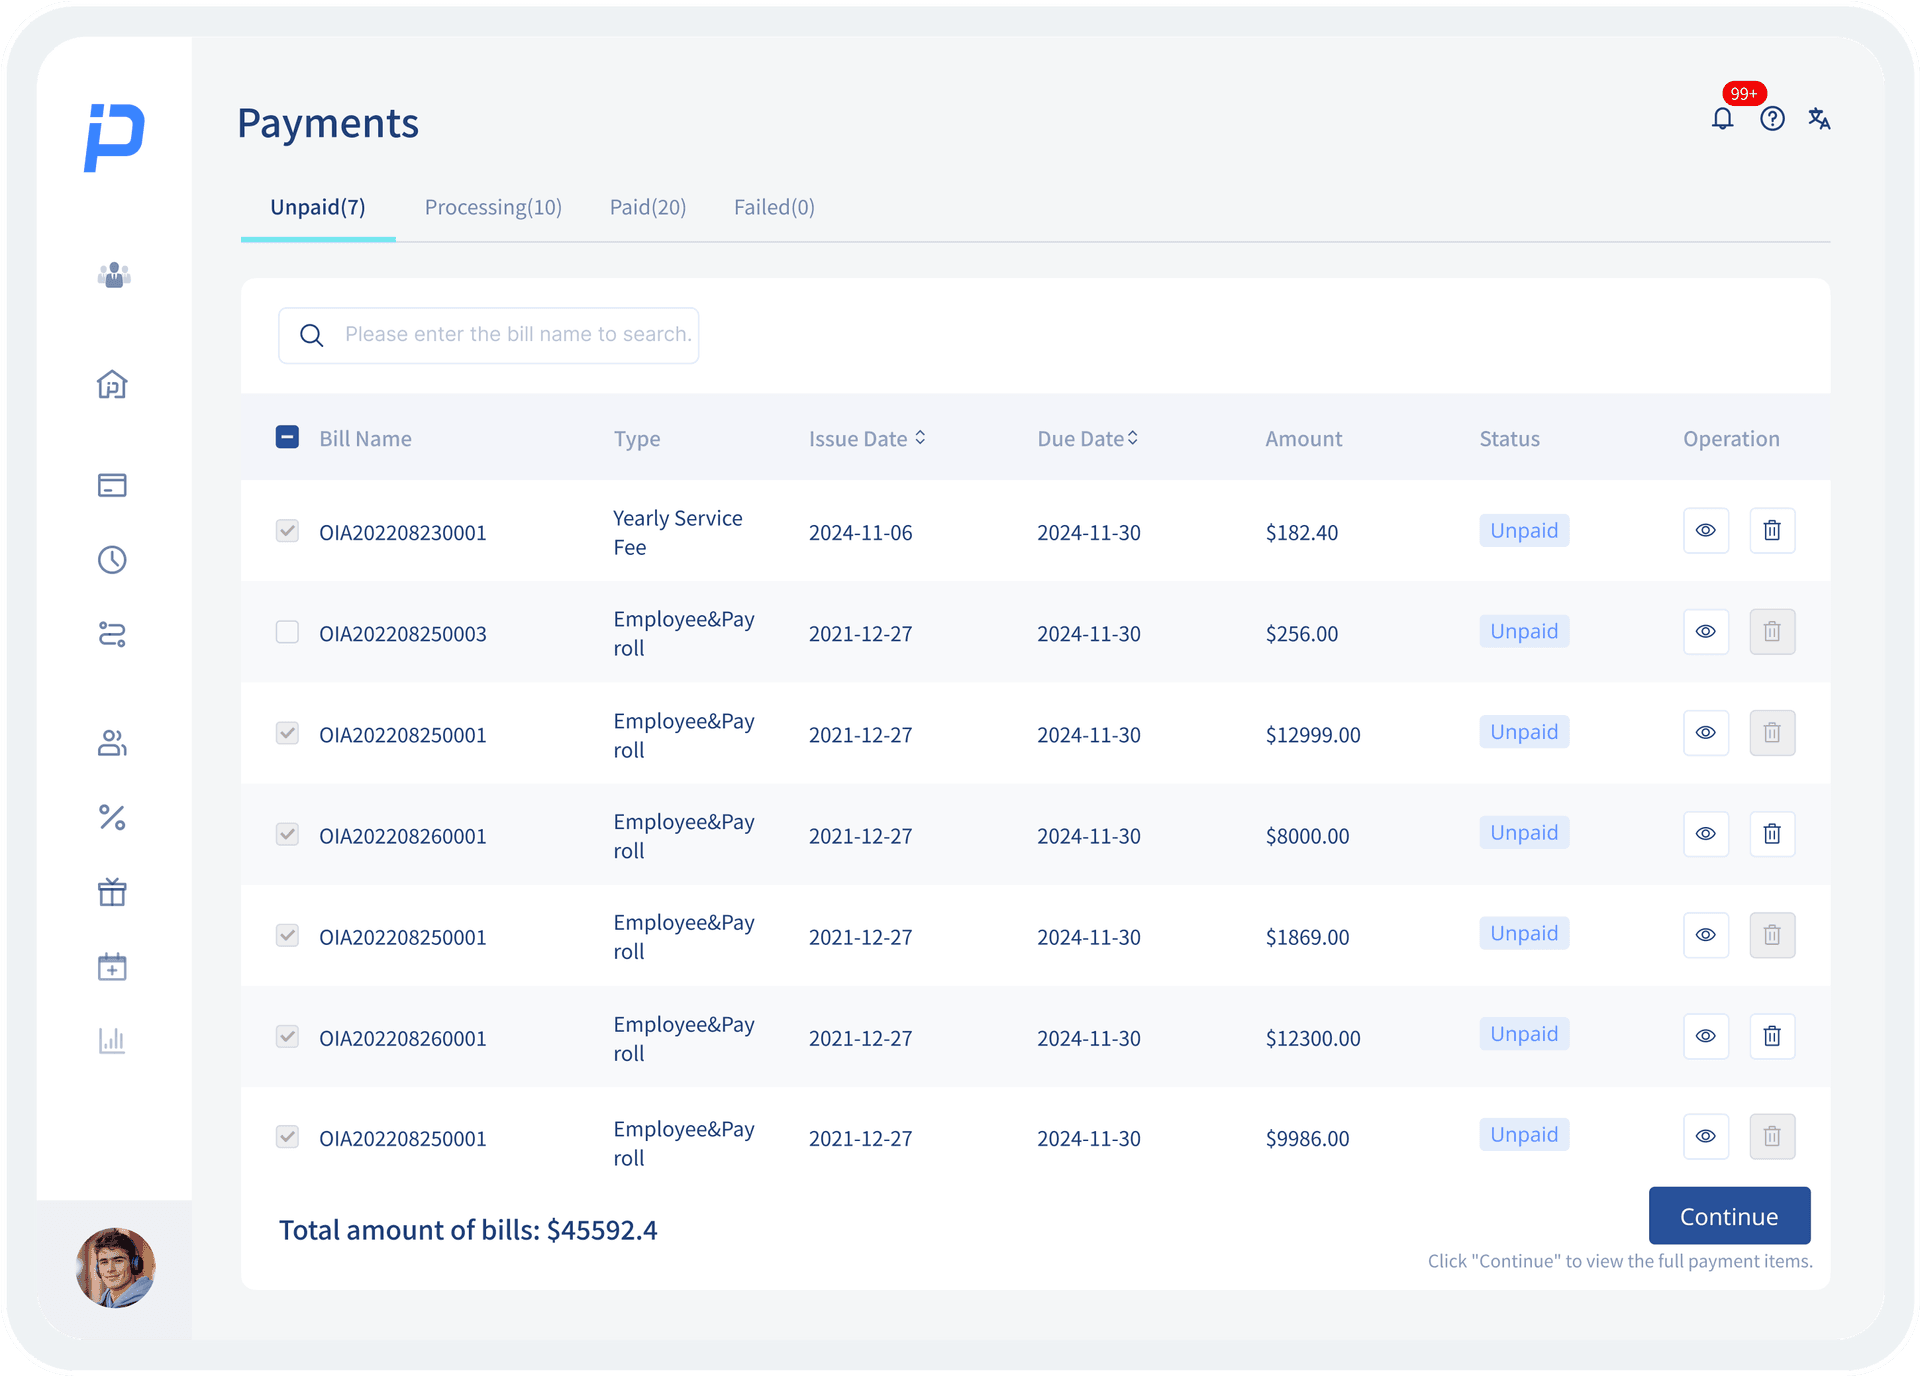Delete the $12300.00 bill
The height and width of the screenshot is (1376, 1920).
[1772, 1035]
